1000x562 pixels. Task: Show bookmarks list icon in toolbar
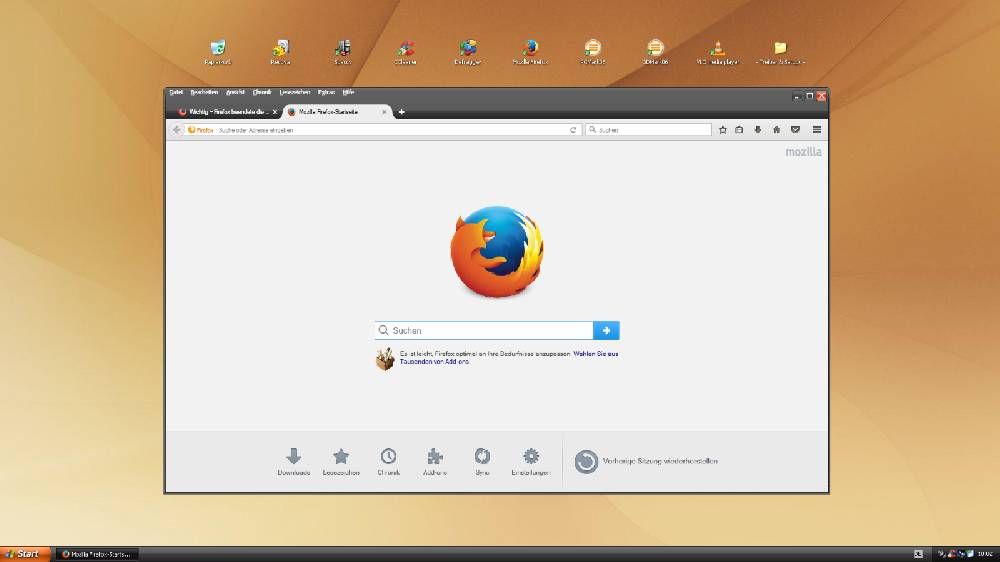(739, 129)
